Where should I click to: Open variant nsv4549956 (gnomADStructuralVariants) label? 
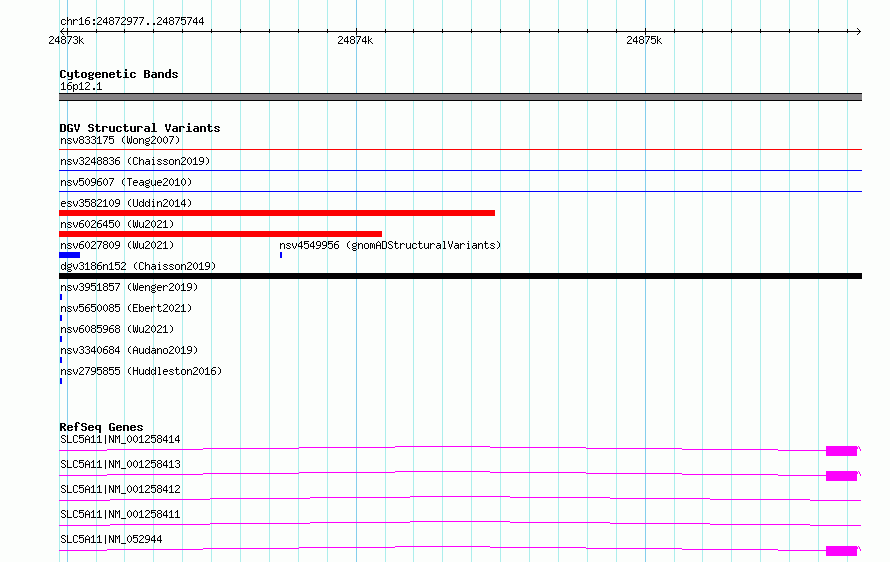click(390, 245)
